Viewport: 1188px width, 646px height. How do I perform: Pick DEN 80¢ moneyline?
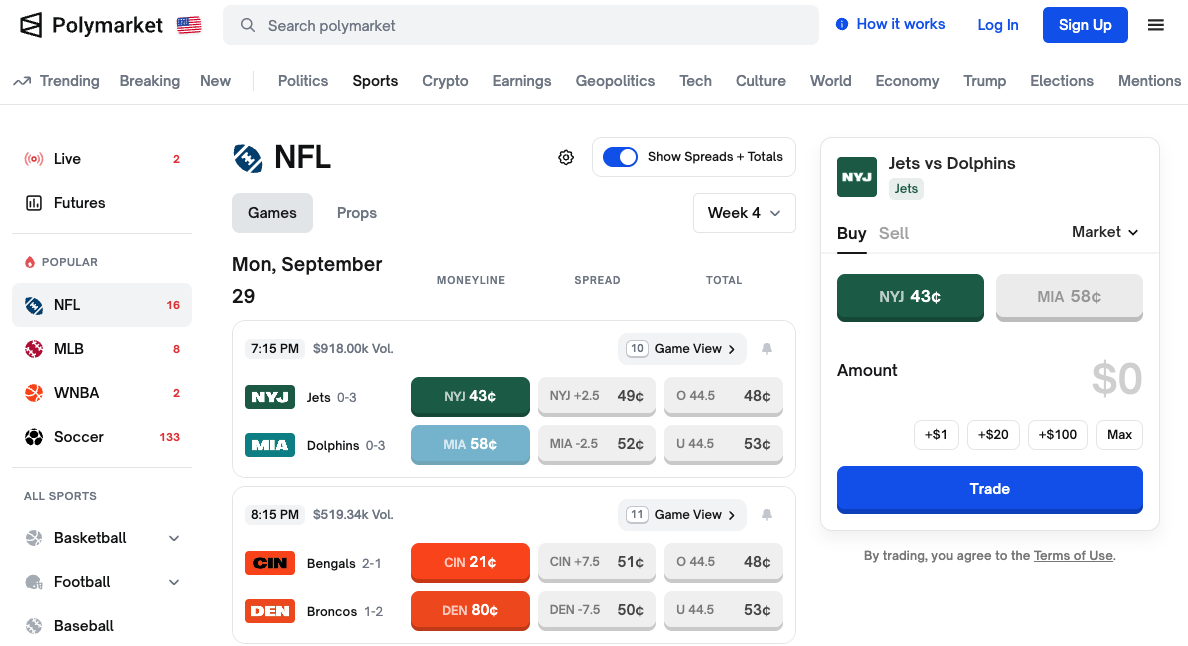(x=470, y=610)
